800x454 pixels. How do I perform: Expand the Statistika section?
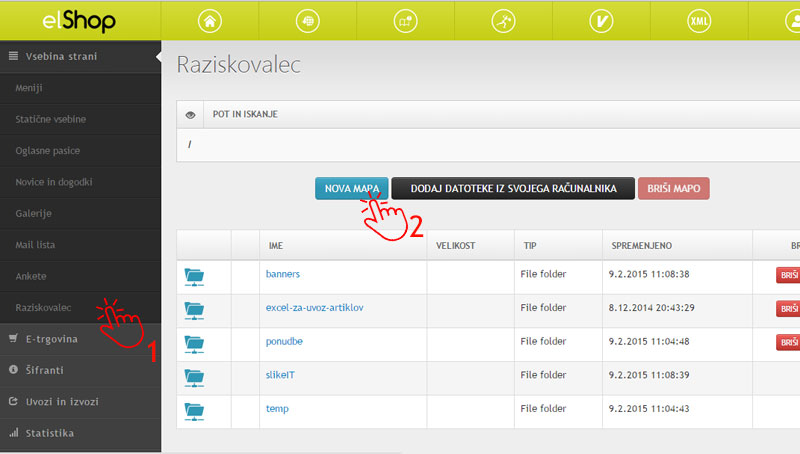[x=81, y=434]
